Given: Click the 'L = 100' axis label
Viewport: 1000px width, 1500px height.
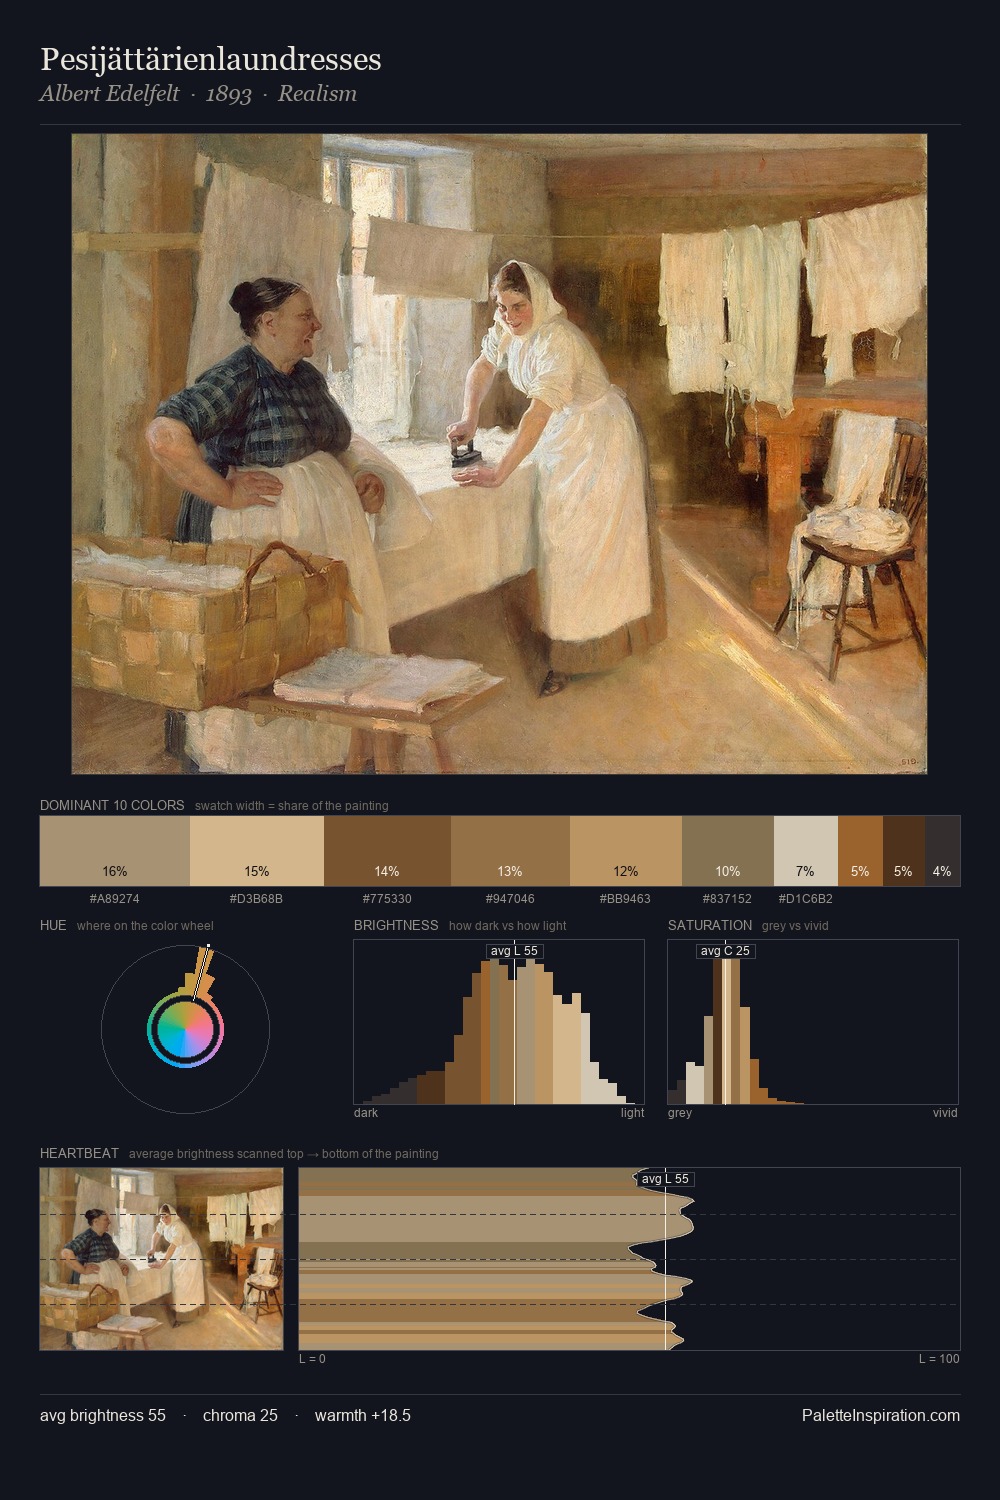Looking at the screenshot, I should click(x=939, y=1359).
